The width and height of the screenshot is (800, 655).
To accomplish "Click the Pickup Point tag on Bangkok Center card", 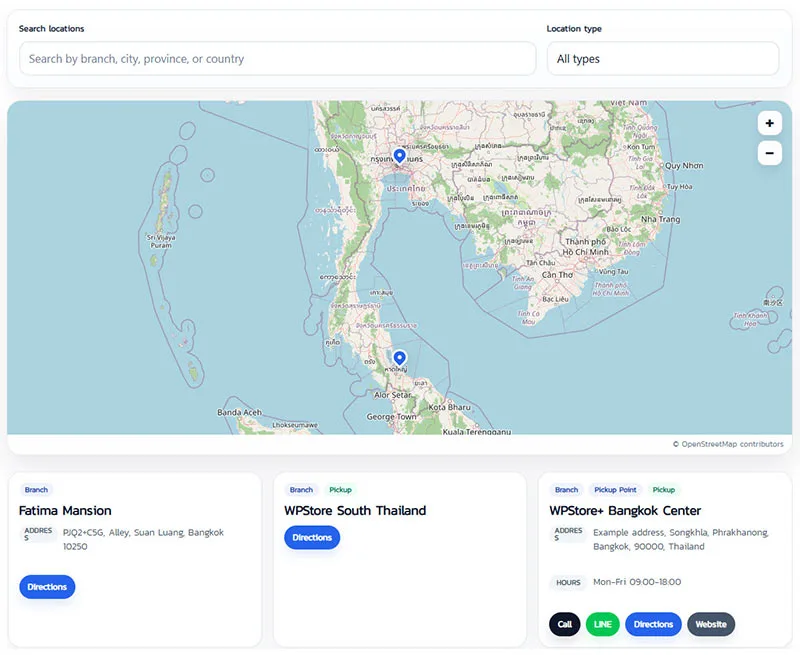I will [x=615, y=490].
